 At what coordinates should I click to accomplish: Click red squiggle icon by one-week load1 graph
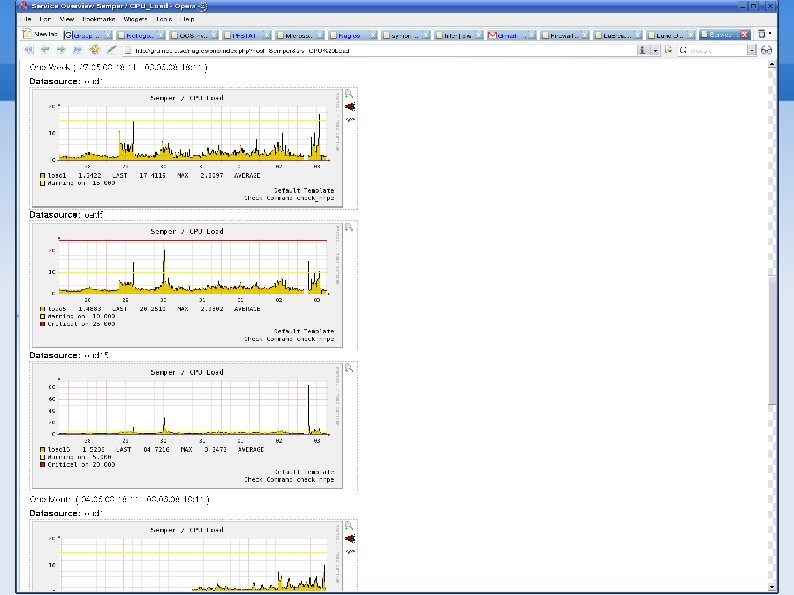pyautogui.click(x=350, y=120)
